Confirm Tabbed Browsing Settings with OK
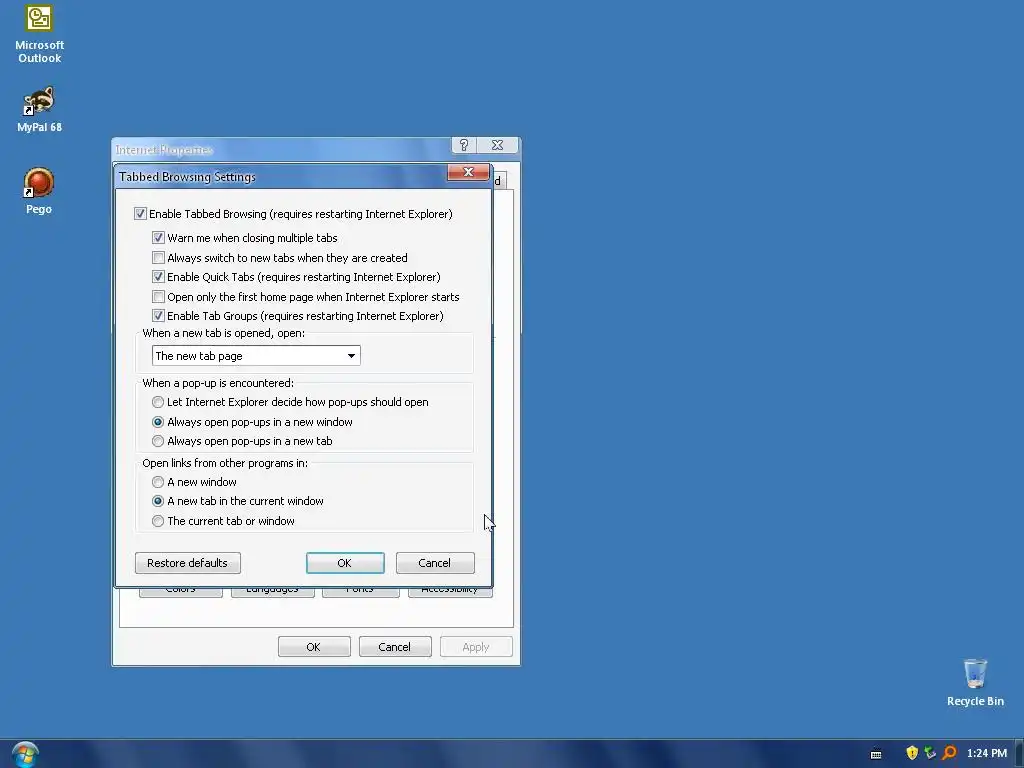Screen dimensions: 1024x768 (x=345, y=563)
